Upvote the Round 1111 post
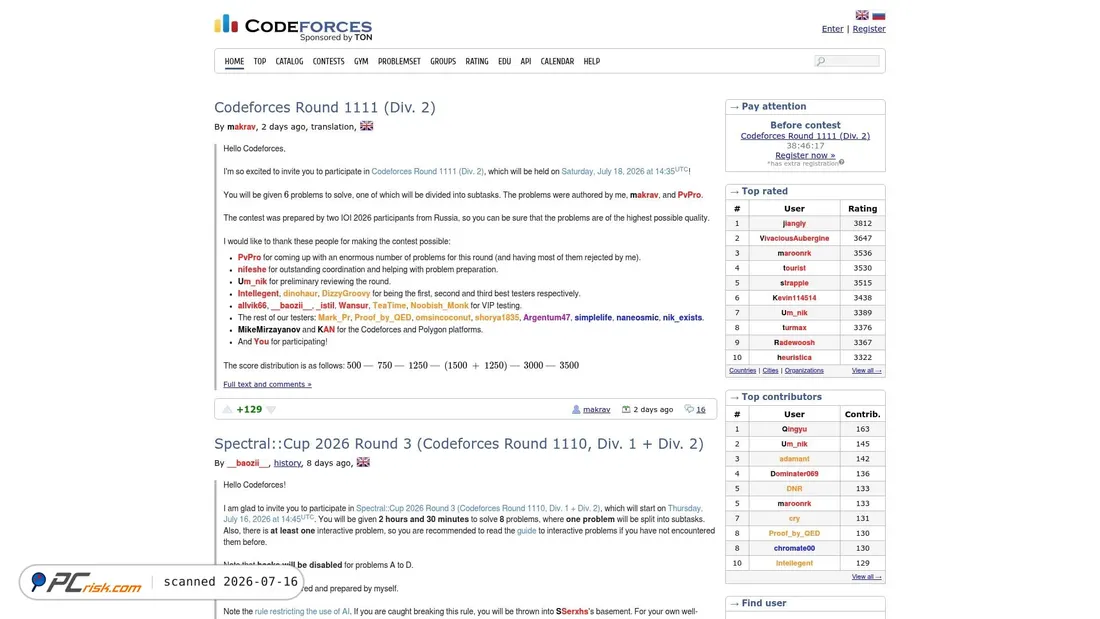 click(x=227, y=409)
